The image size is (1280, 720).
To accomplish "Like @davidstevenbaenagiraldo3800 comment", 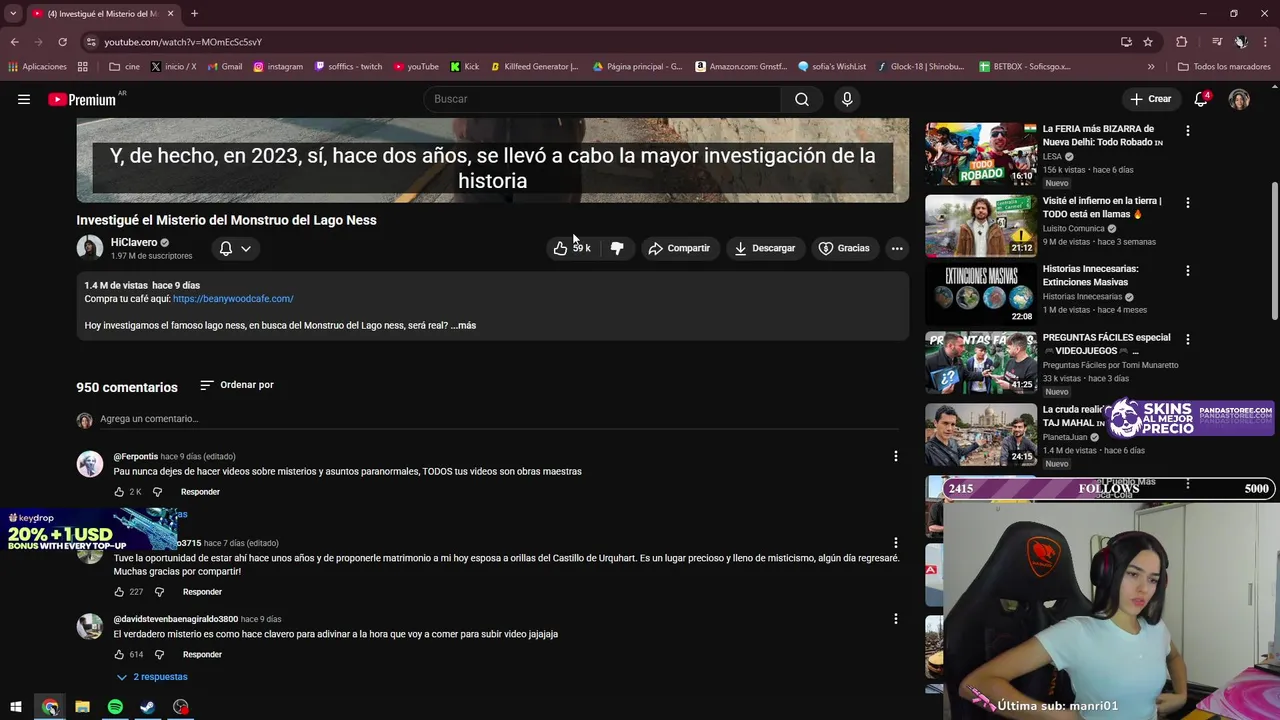I will point(119,655).
